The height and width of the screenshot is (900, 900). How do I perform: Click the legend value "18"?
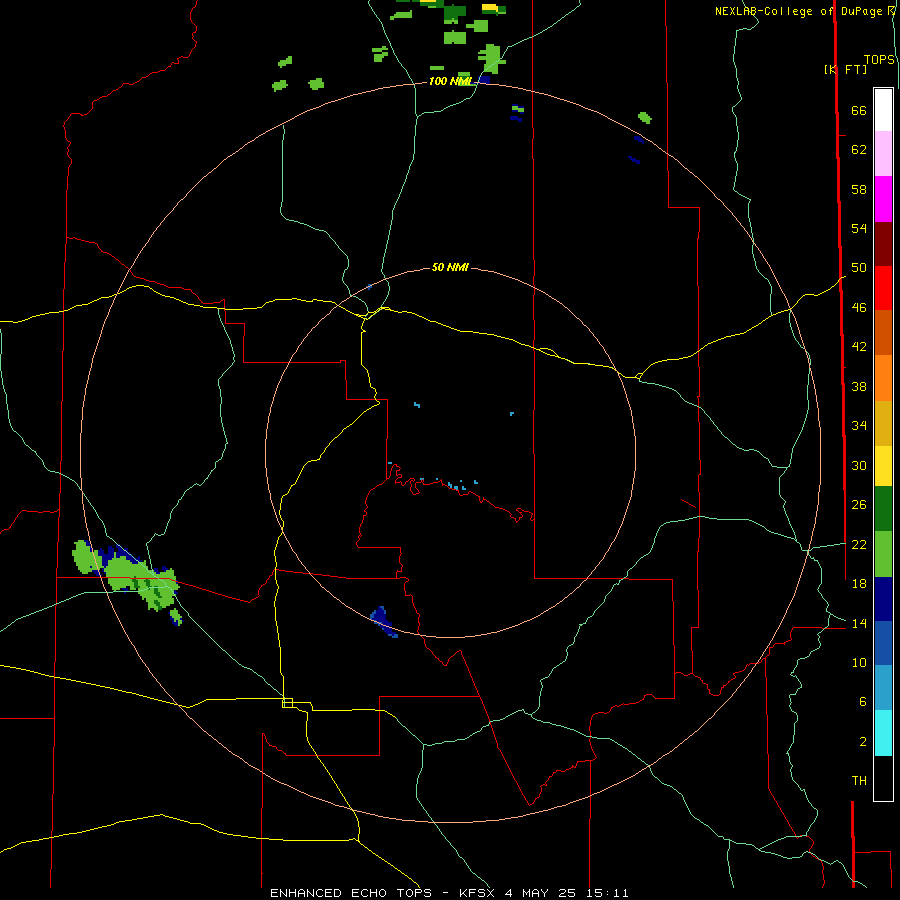click(859, 584)
